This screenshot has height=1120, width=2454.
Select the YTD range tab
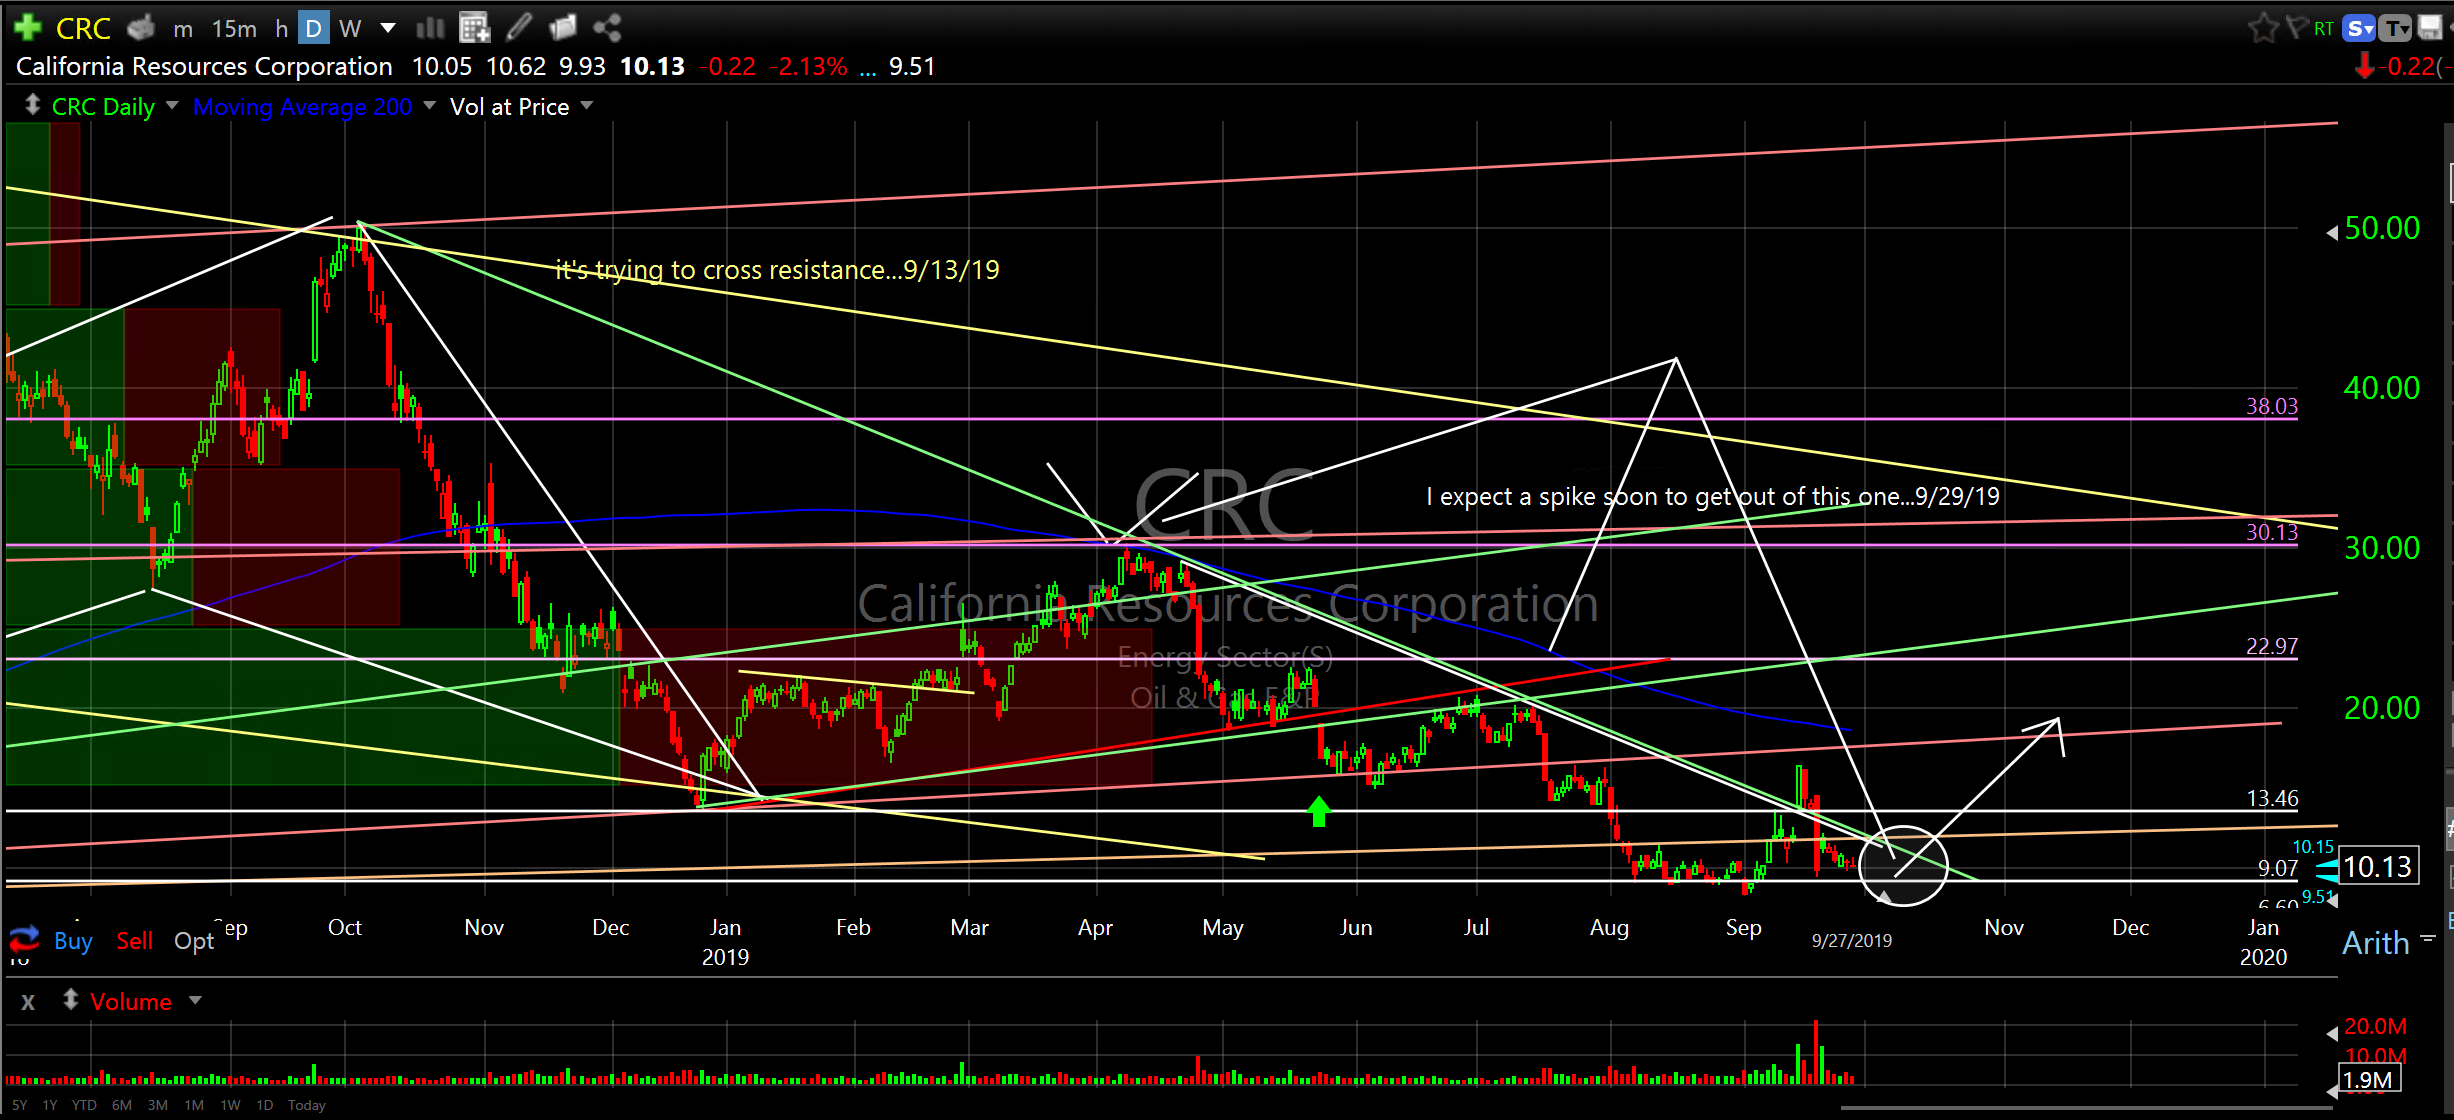(84, 1105)
